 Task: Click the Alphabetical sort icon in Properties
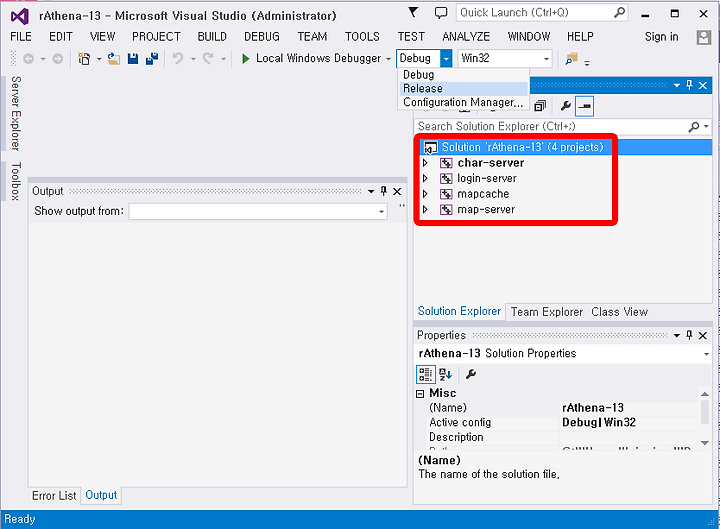[445, 374]
